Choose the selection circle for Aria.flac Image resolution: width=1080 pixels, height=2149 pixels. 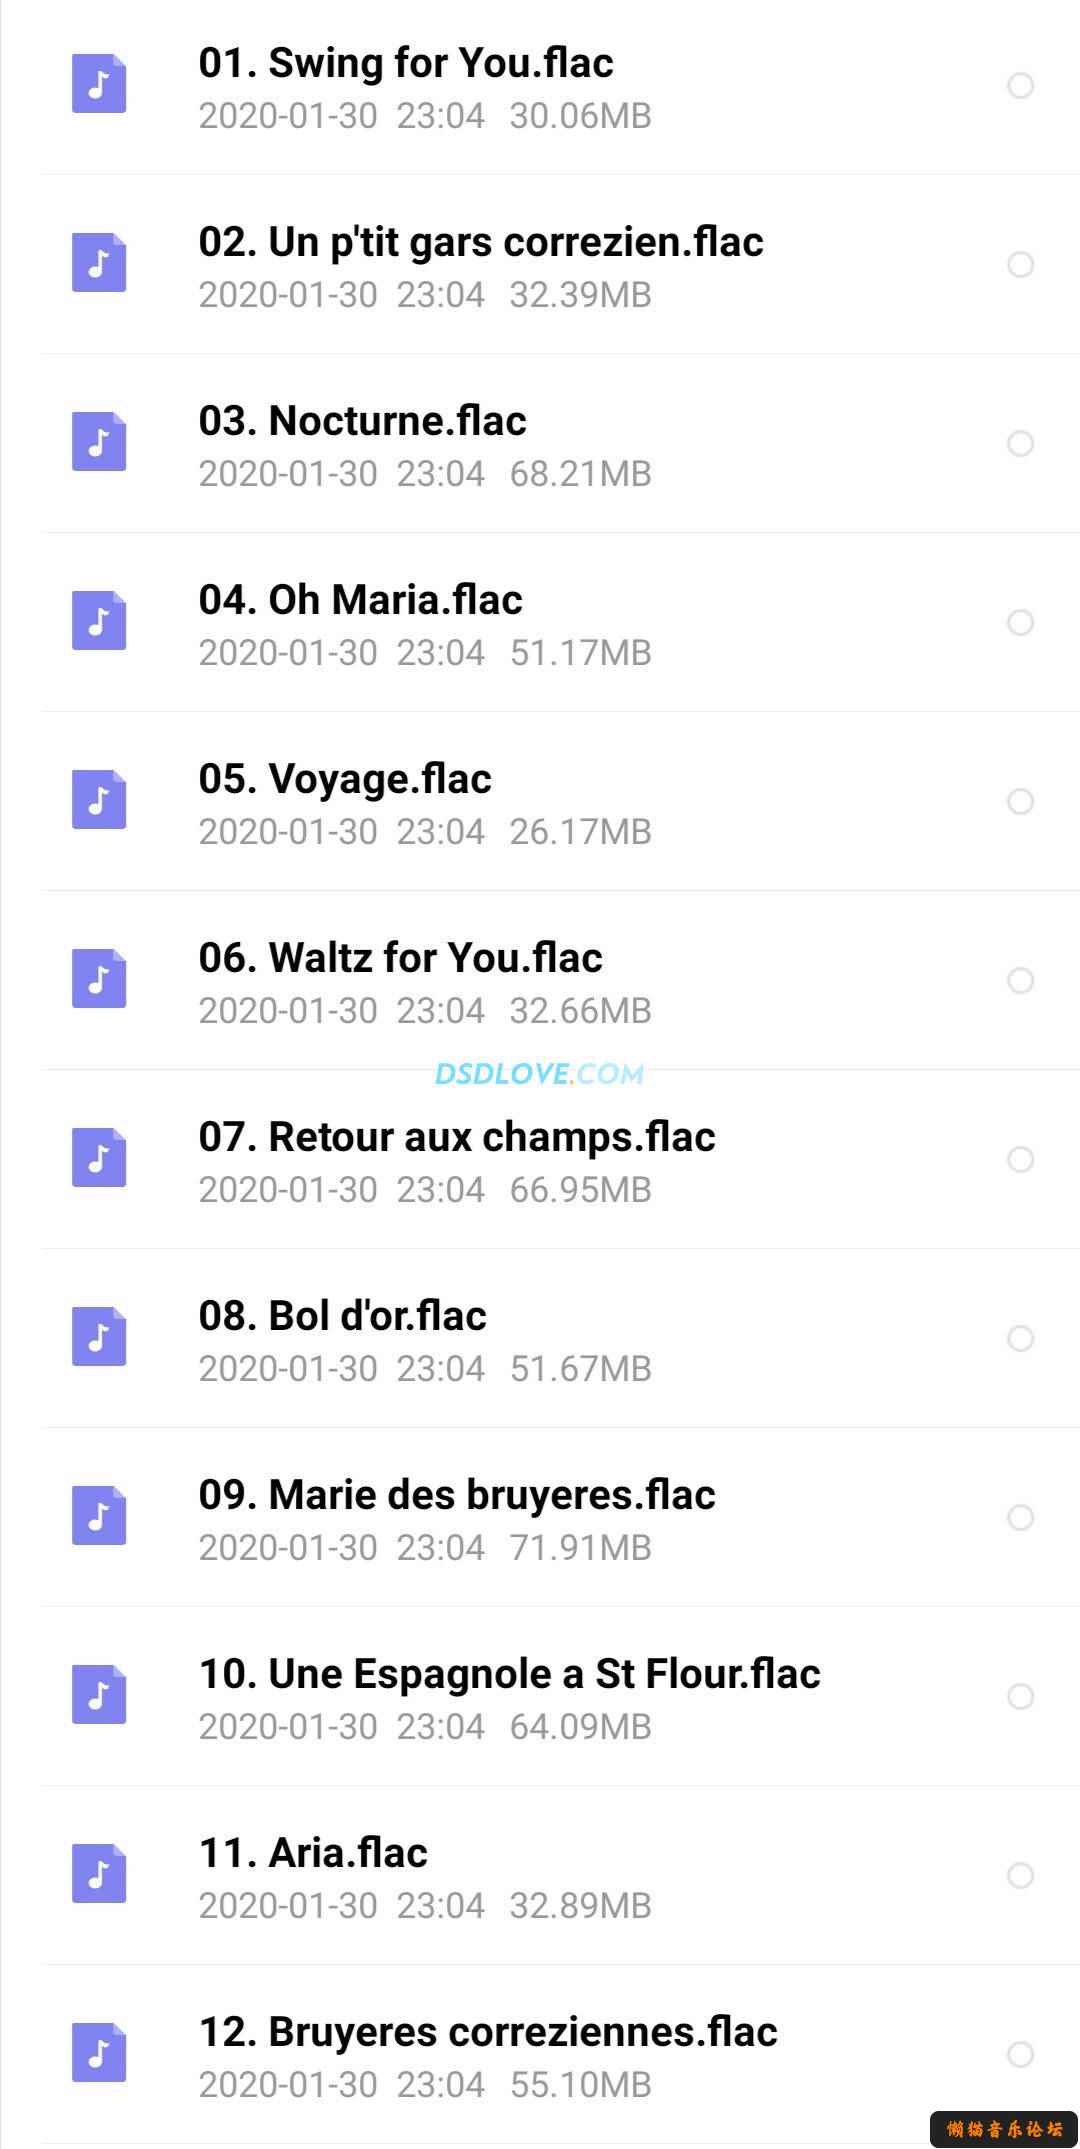click(x=1020, y=1875)
